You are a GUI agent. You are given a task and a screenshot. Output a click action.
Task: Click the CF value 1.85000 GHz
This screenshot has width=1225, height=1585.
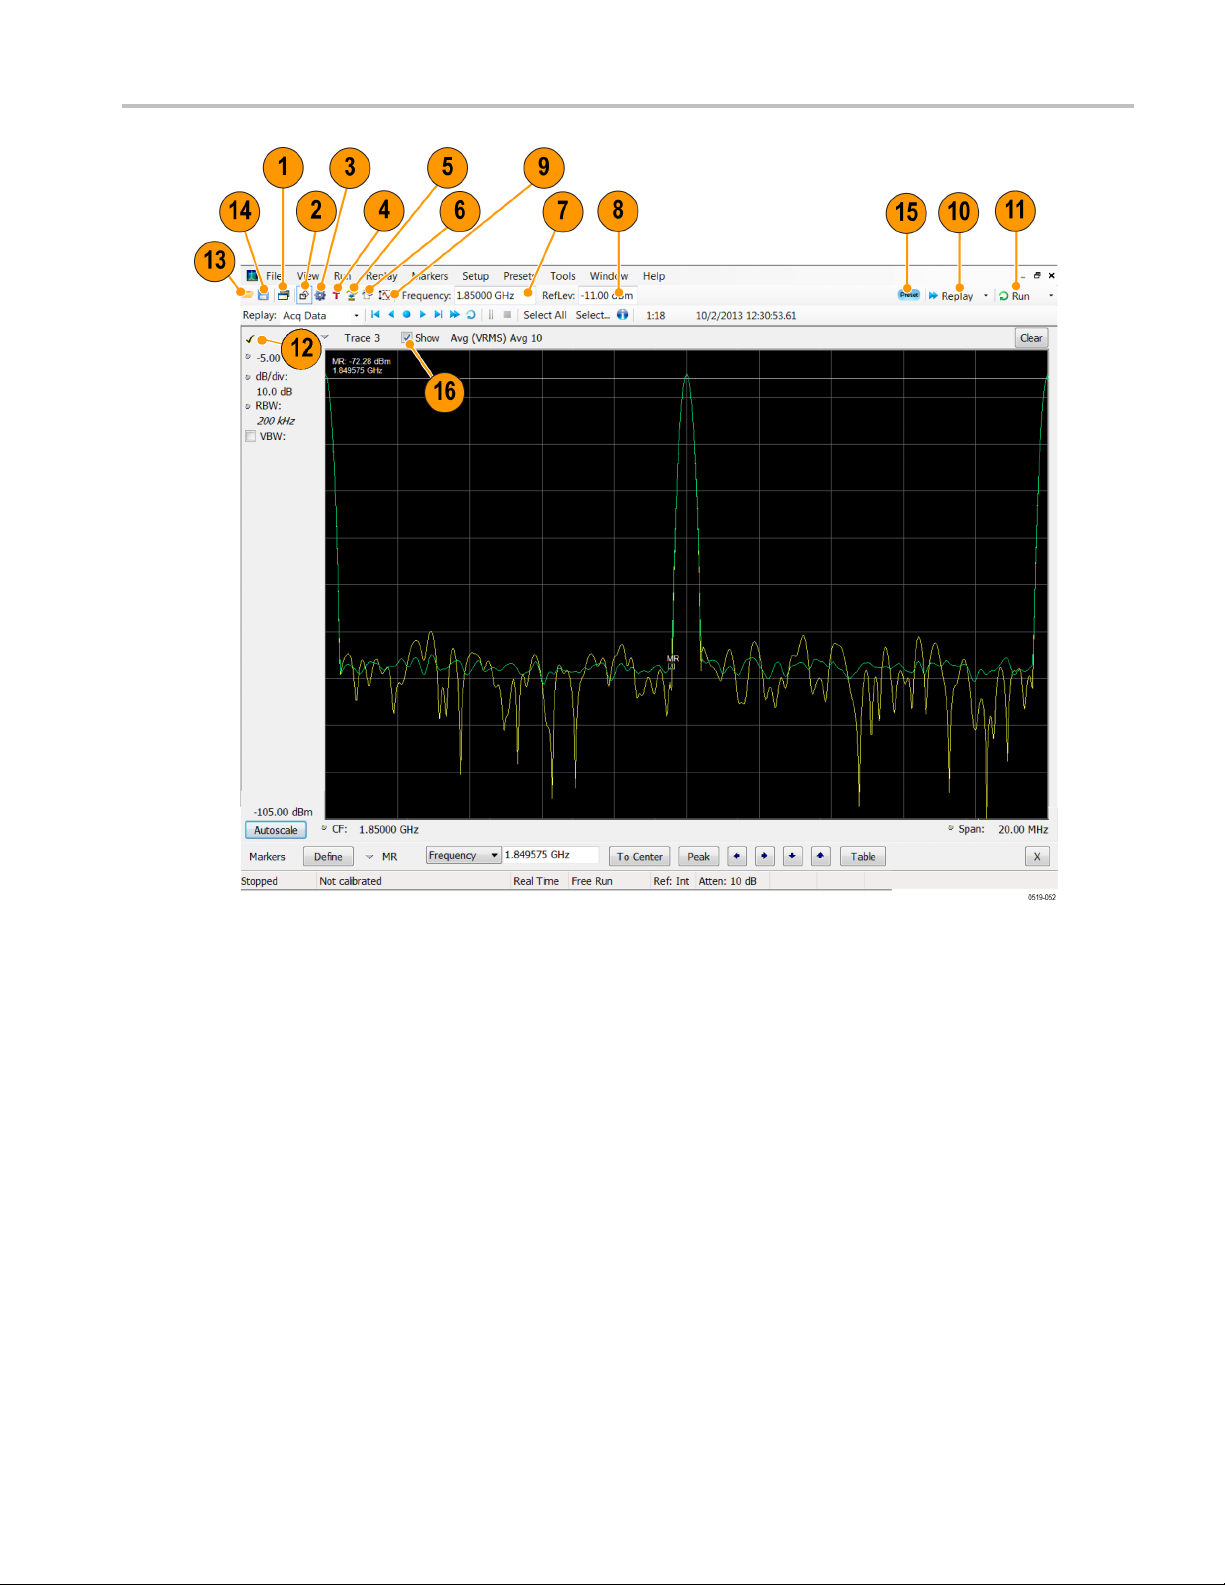point(389,829)
